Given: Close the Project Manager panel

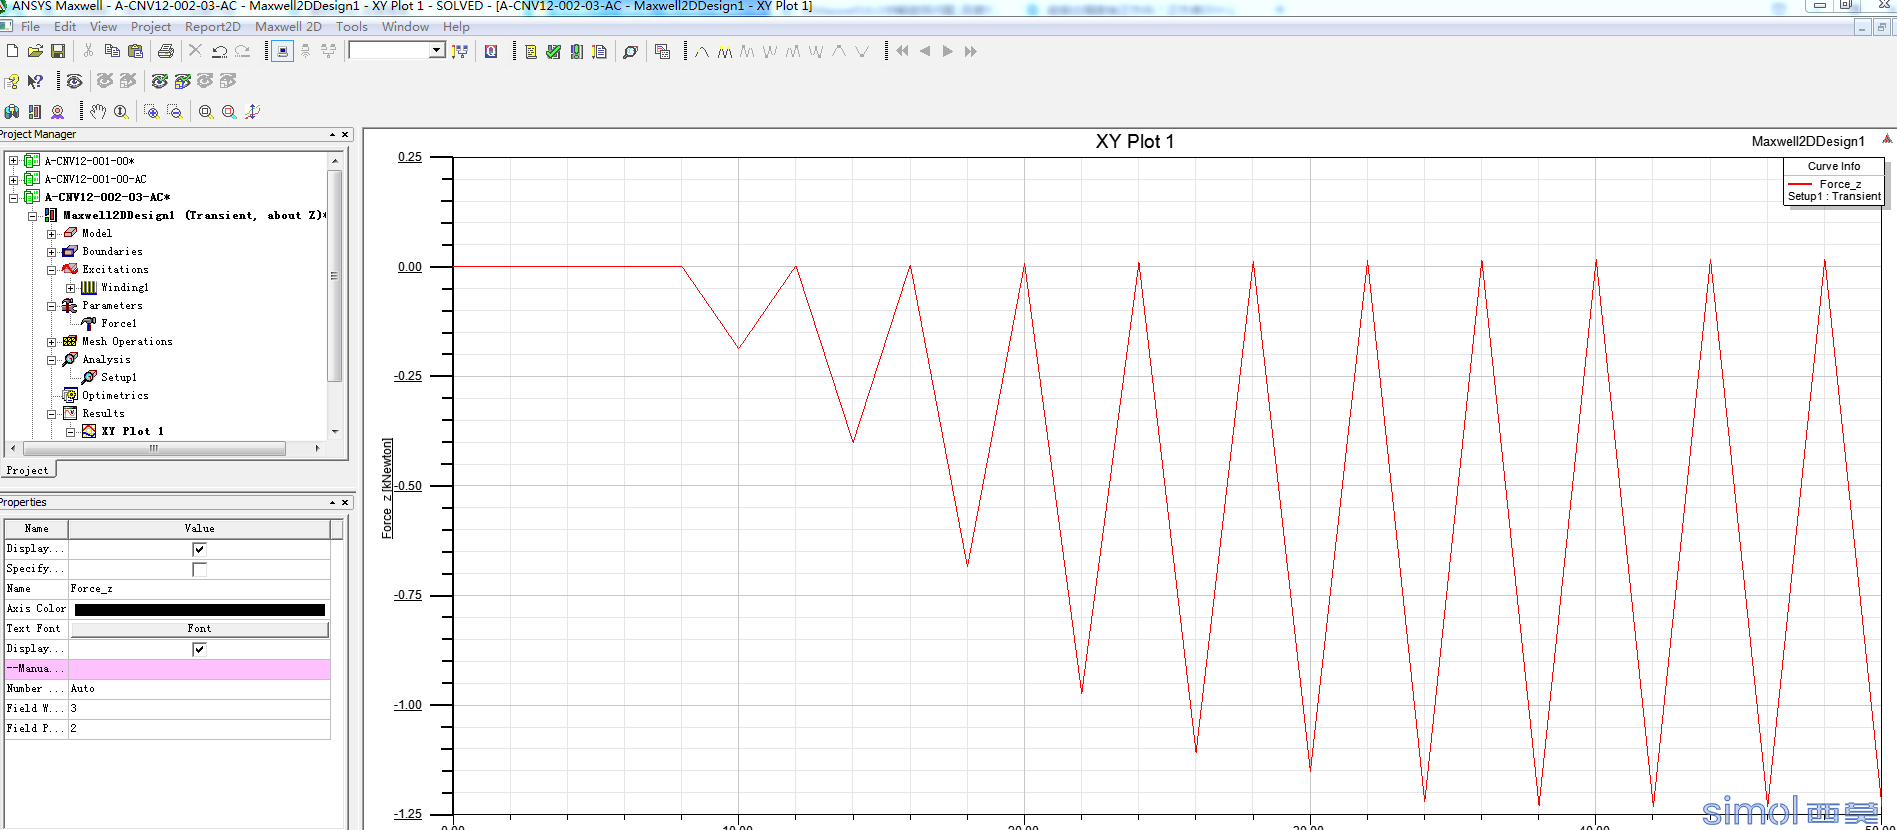Looking at the screenshot, I should click(x=345, y=135).
